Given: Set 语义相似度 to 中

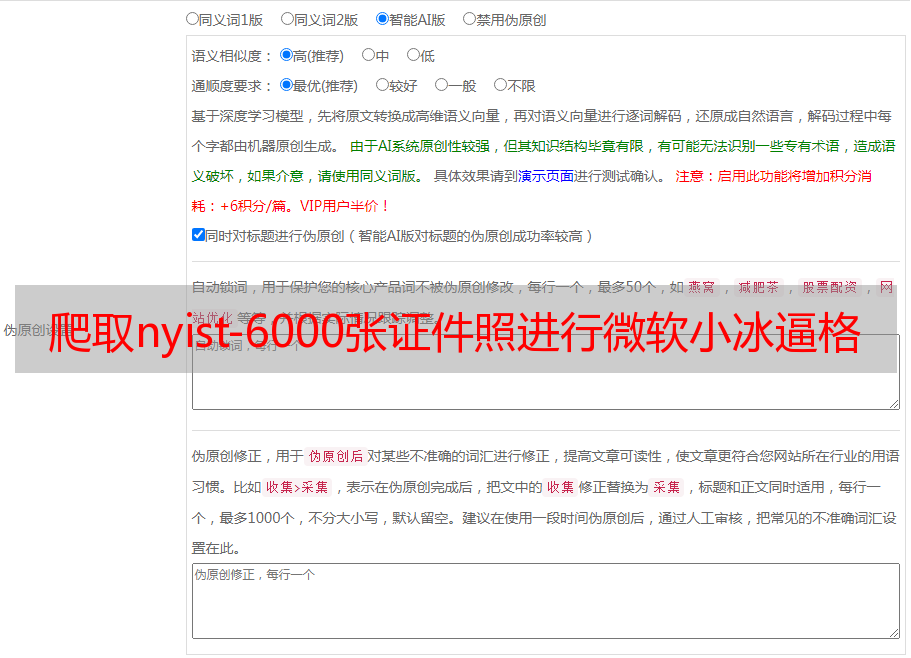Looking at the screenshot, I should coord(368,56).
